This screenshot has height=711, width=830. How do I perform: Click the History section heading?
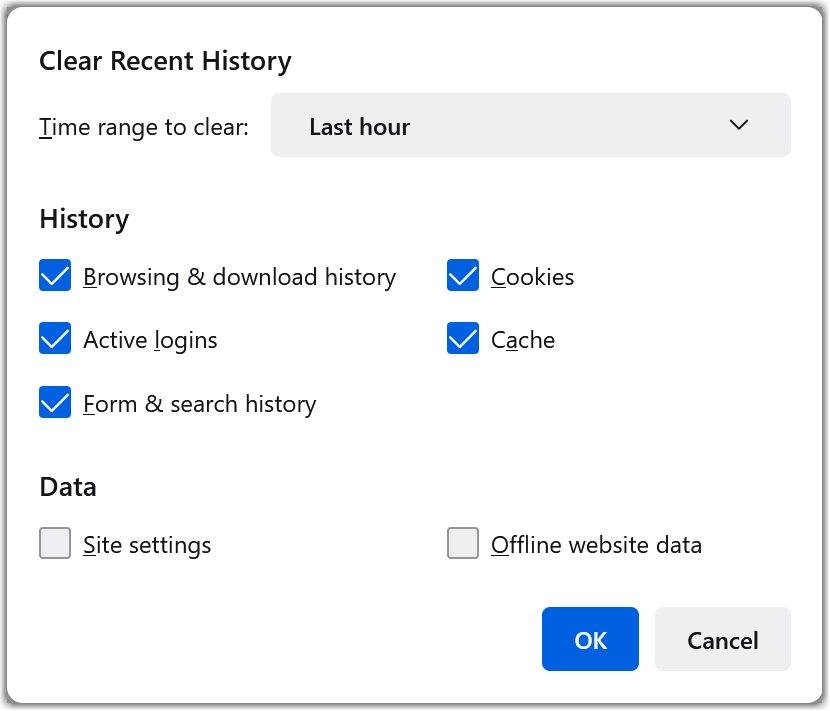click(x=84, y=218)
